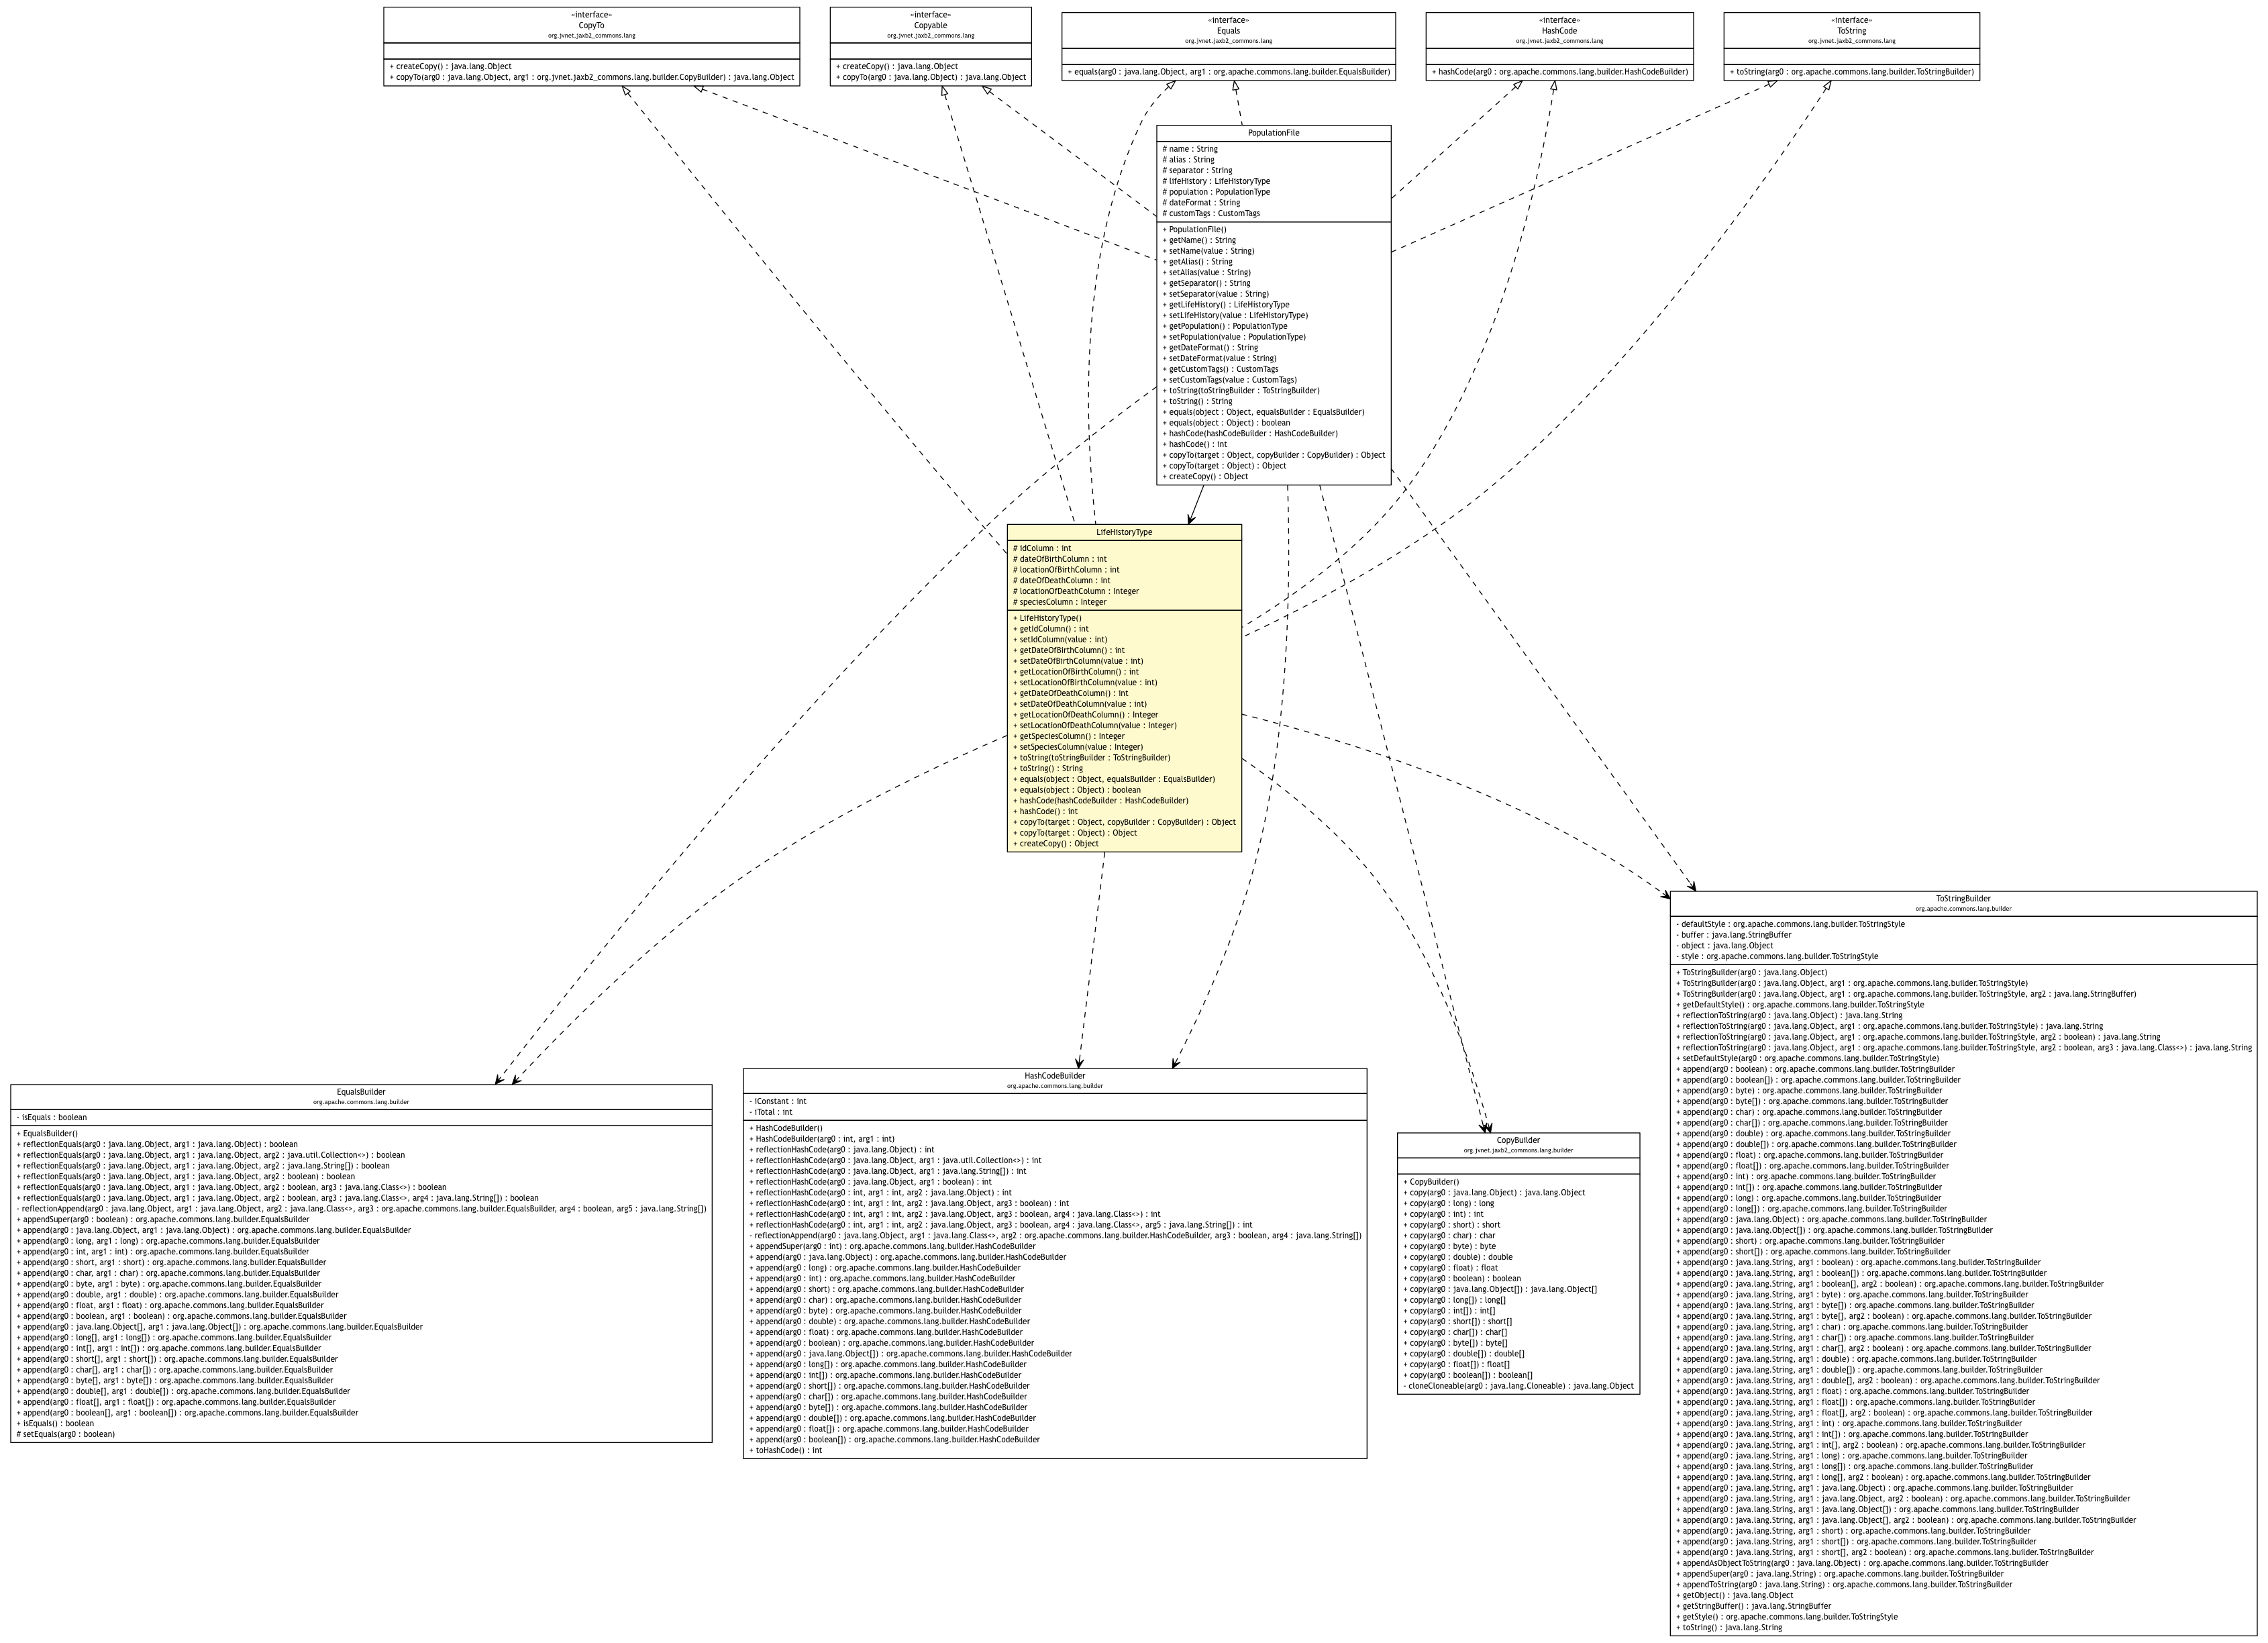
Task: Select '+ getDateOfDeathColumn() : int' method
Action: 1070,693
